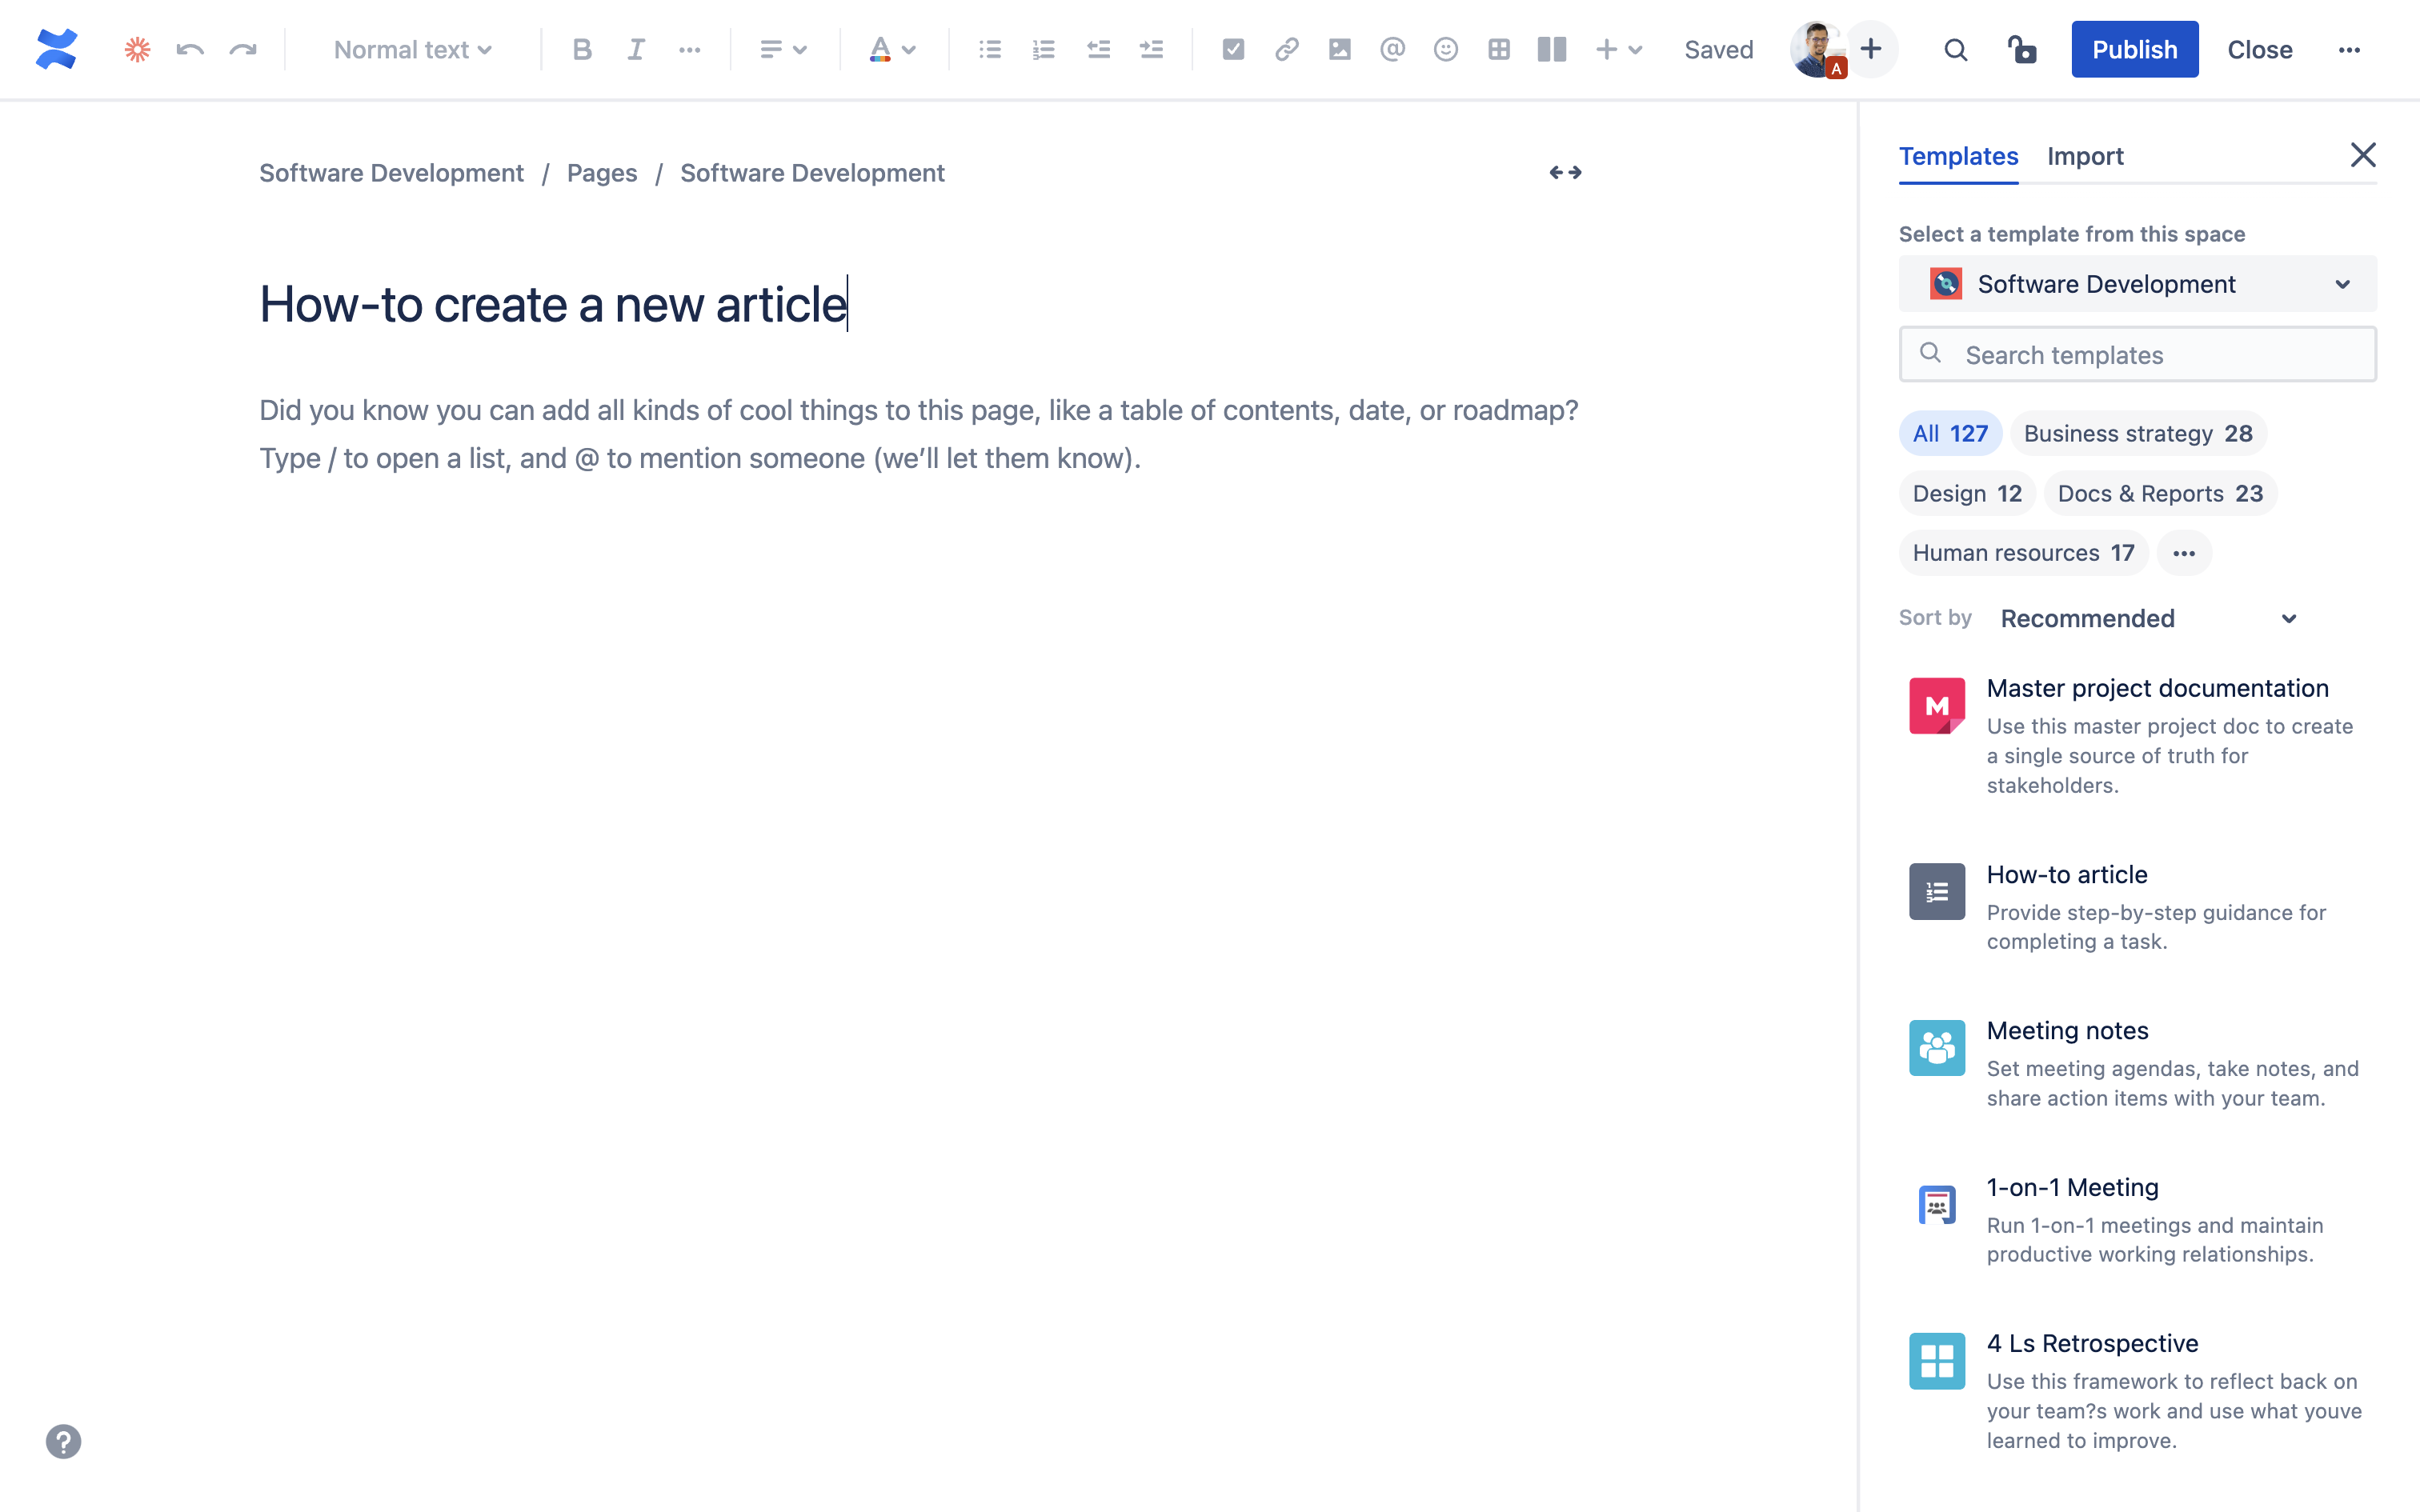2420x1512 pixels.
Task: Click the mention @ icon
Action: 1392,49
